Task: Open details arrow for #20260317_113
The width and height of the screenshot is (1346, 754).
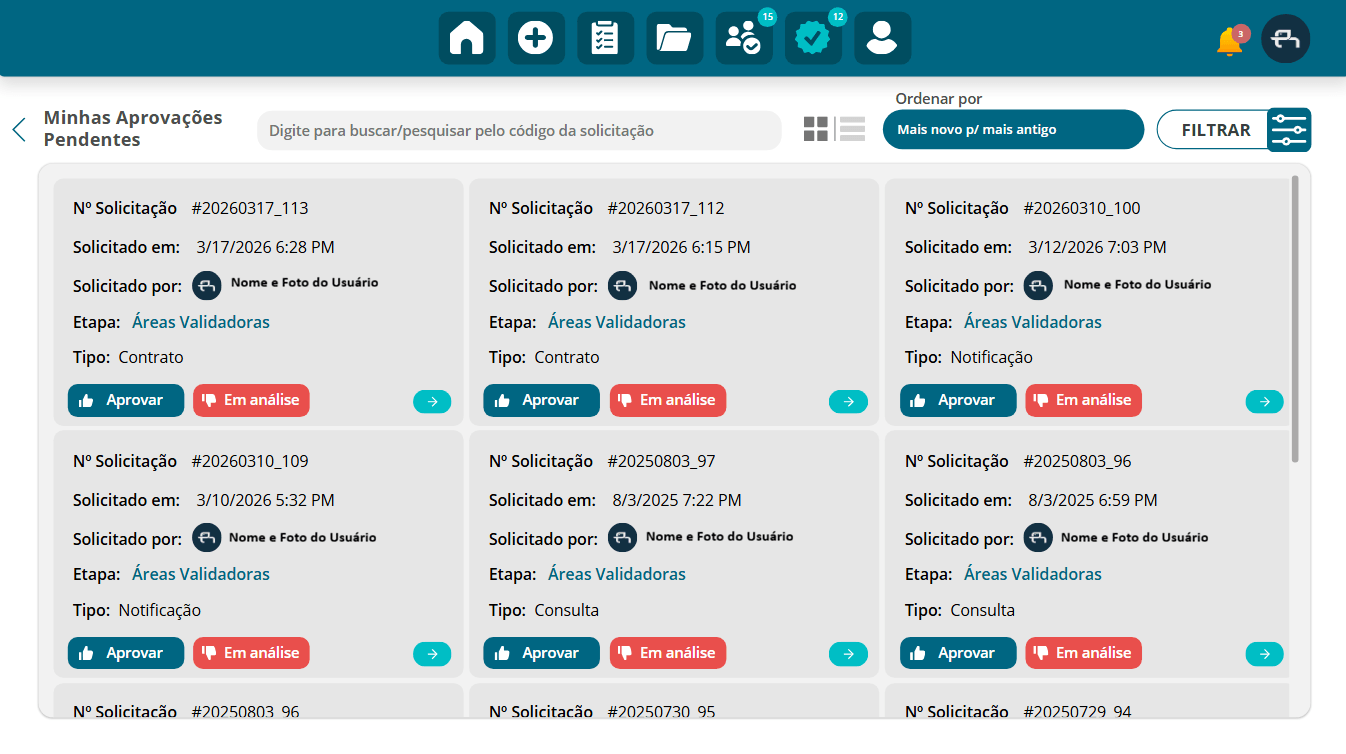Action: (x=432, y=402)
